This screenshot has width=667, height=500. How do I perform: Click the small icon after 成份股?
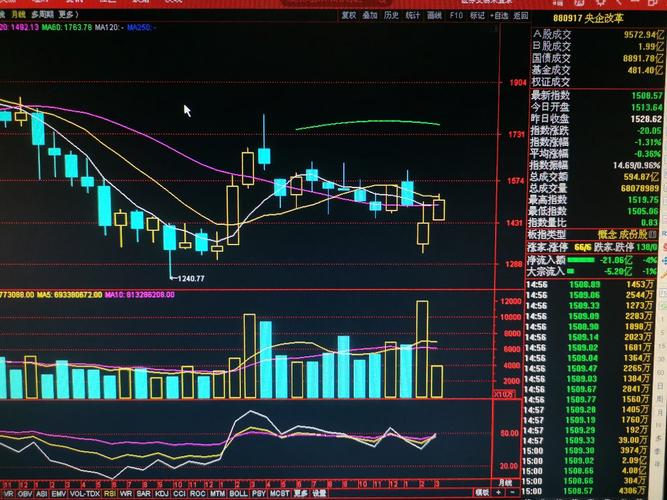tap(653, 234)
